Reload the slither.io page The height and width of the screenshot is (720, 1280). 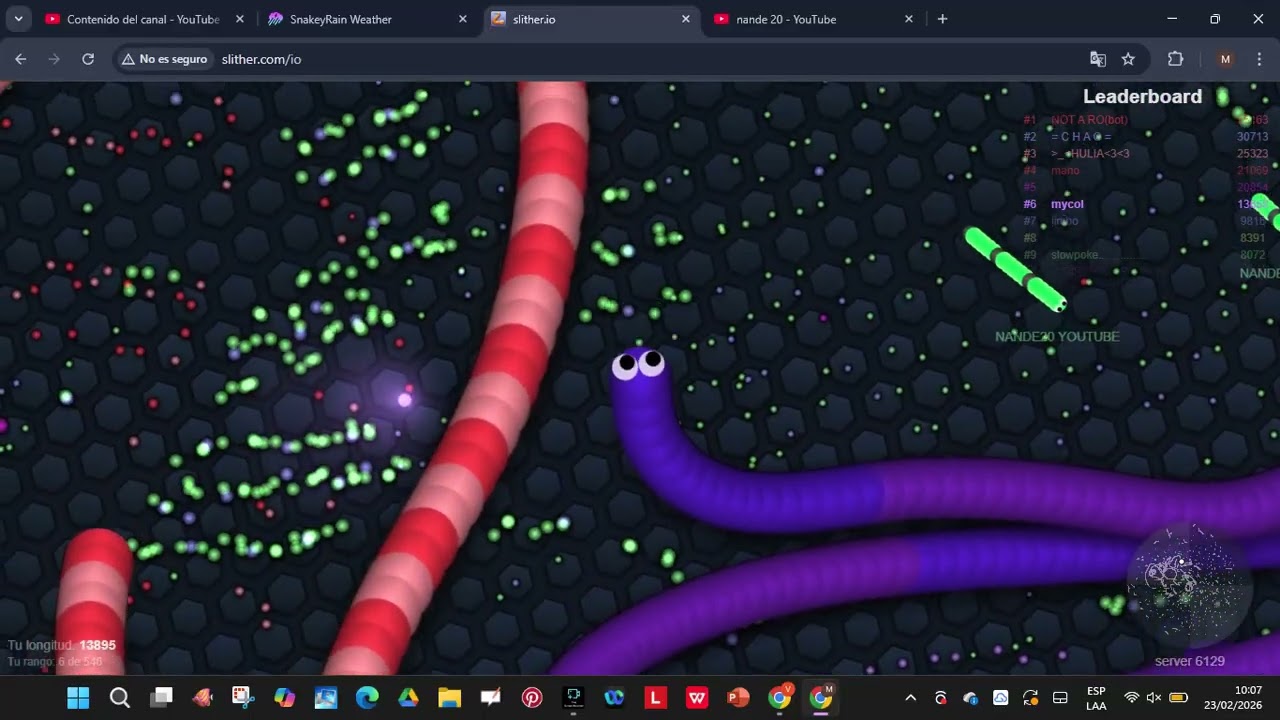(x=88, y=59)
